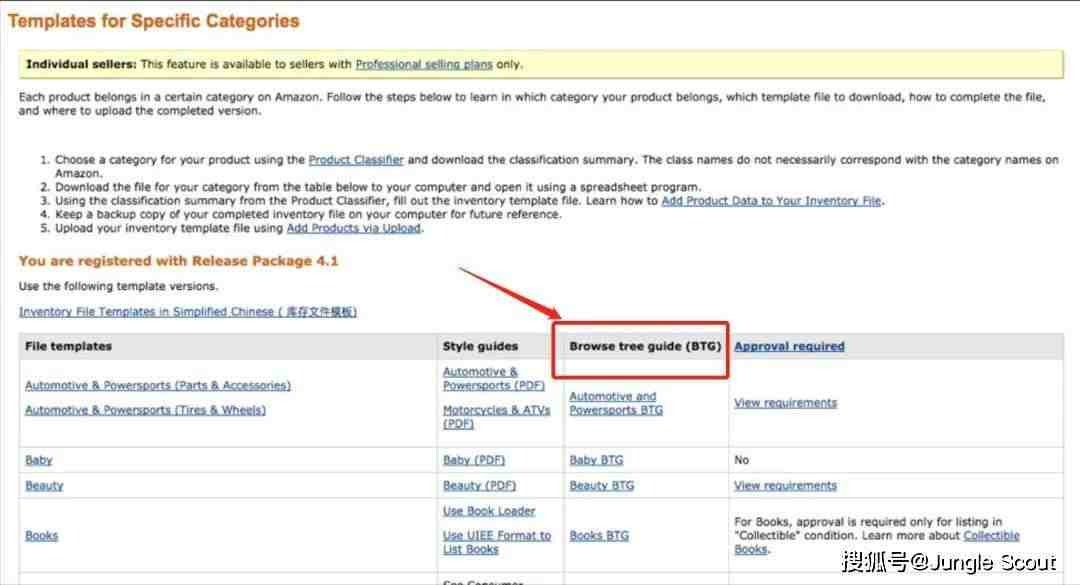
Task: Open the Motorcycles & ATVs (PDF) style guide
Action: pyautogui.click(x=497, y=417)
